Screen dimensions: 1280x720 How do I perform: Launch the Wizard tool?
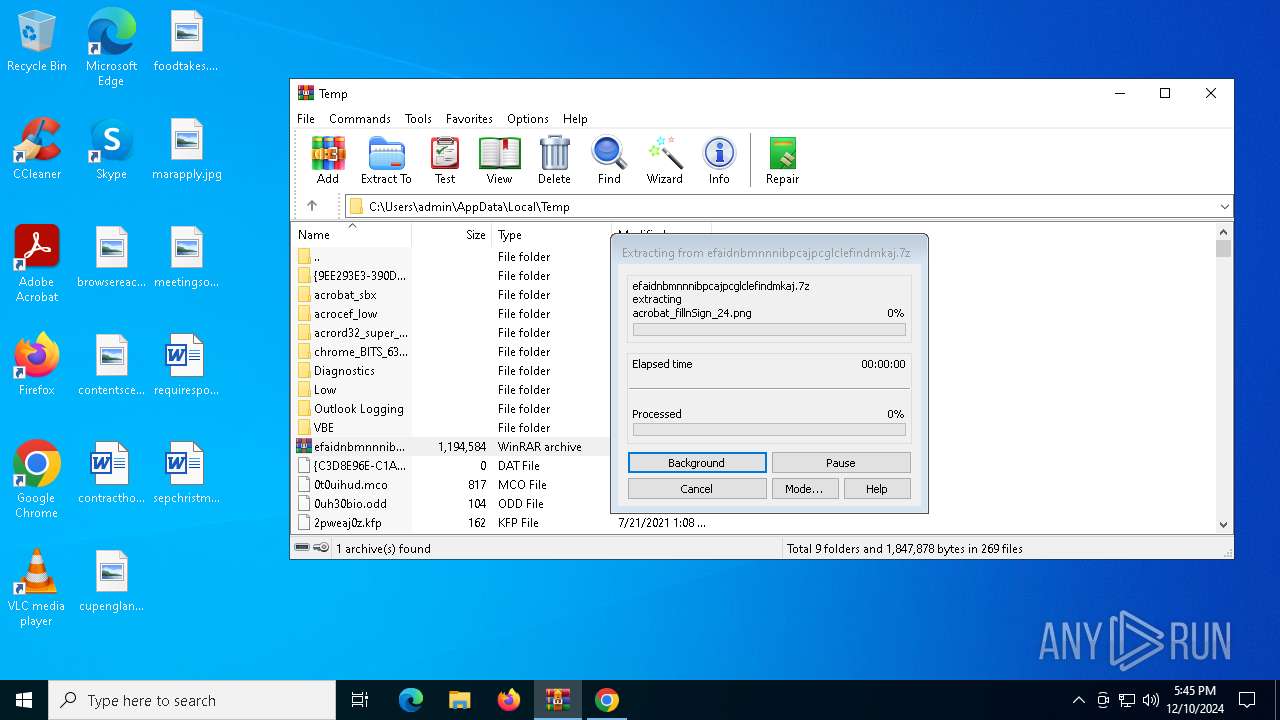pos(664,160)
